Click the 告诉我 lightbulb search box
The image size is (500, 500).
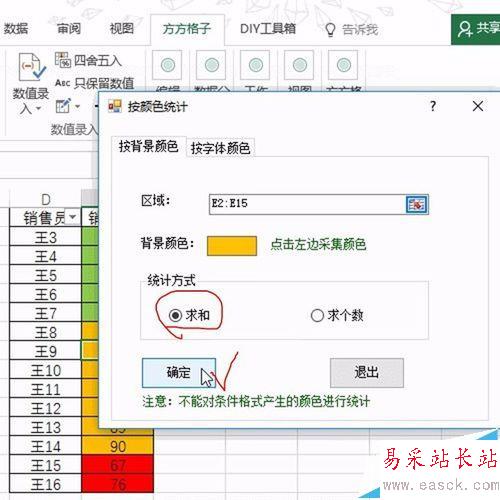[x=352, y=30]
